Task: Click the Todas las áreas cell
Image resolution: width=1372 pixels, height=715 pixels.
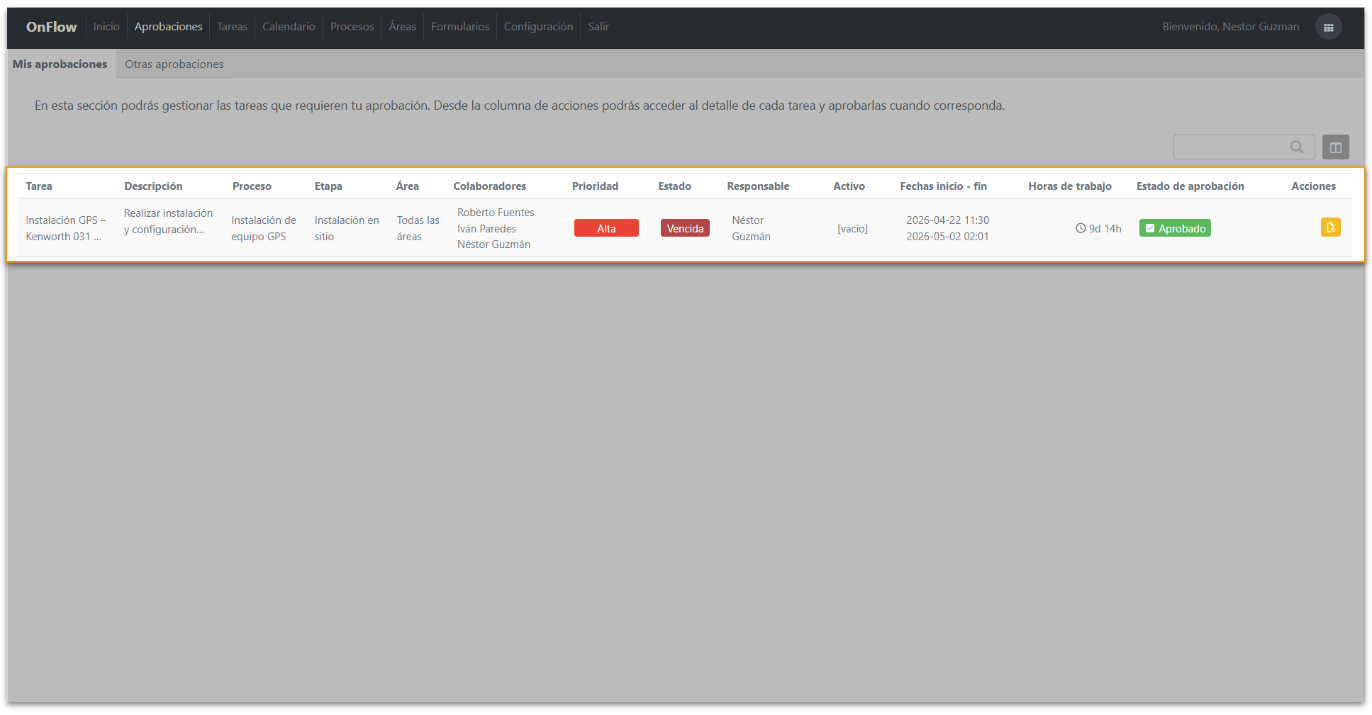Action: coord(418,228)
